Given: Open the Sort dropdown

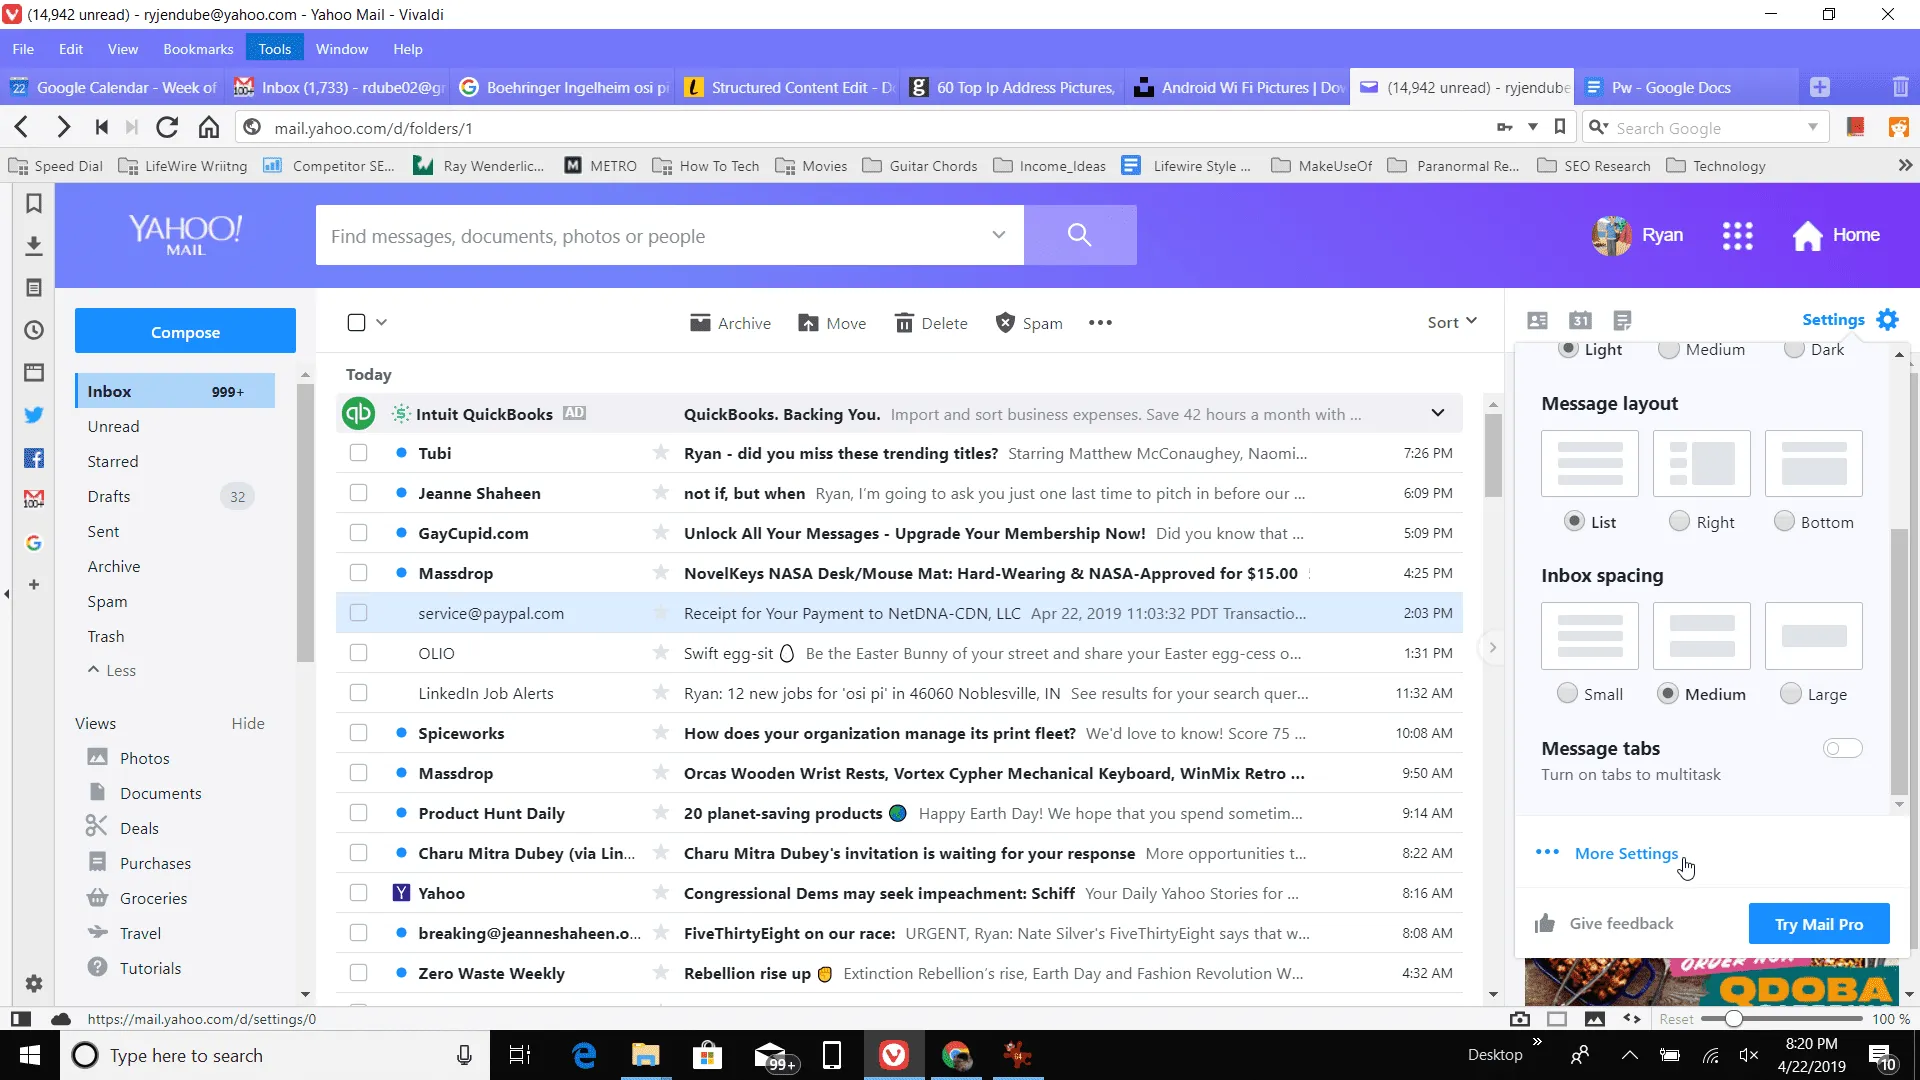Looking at the screenshot, I should coord(1452,322).
